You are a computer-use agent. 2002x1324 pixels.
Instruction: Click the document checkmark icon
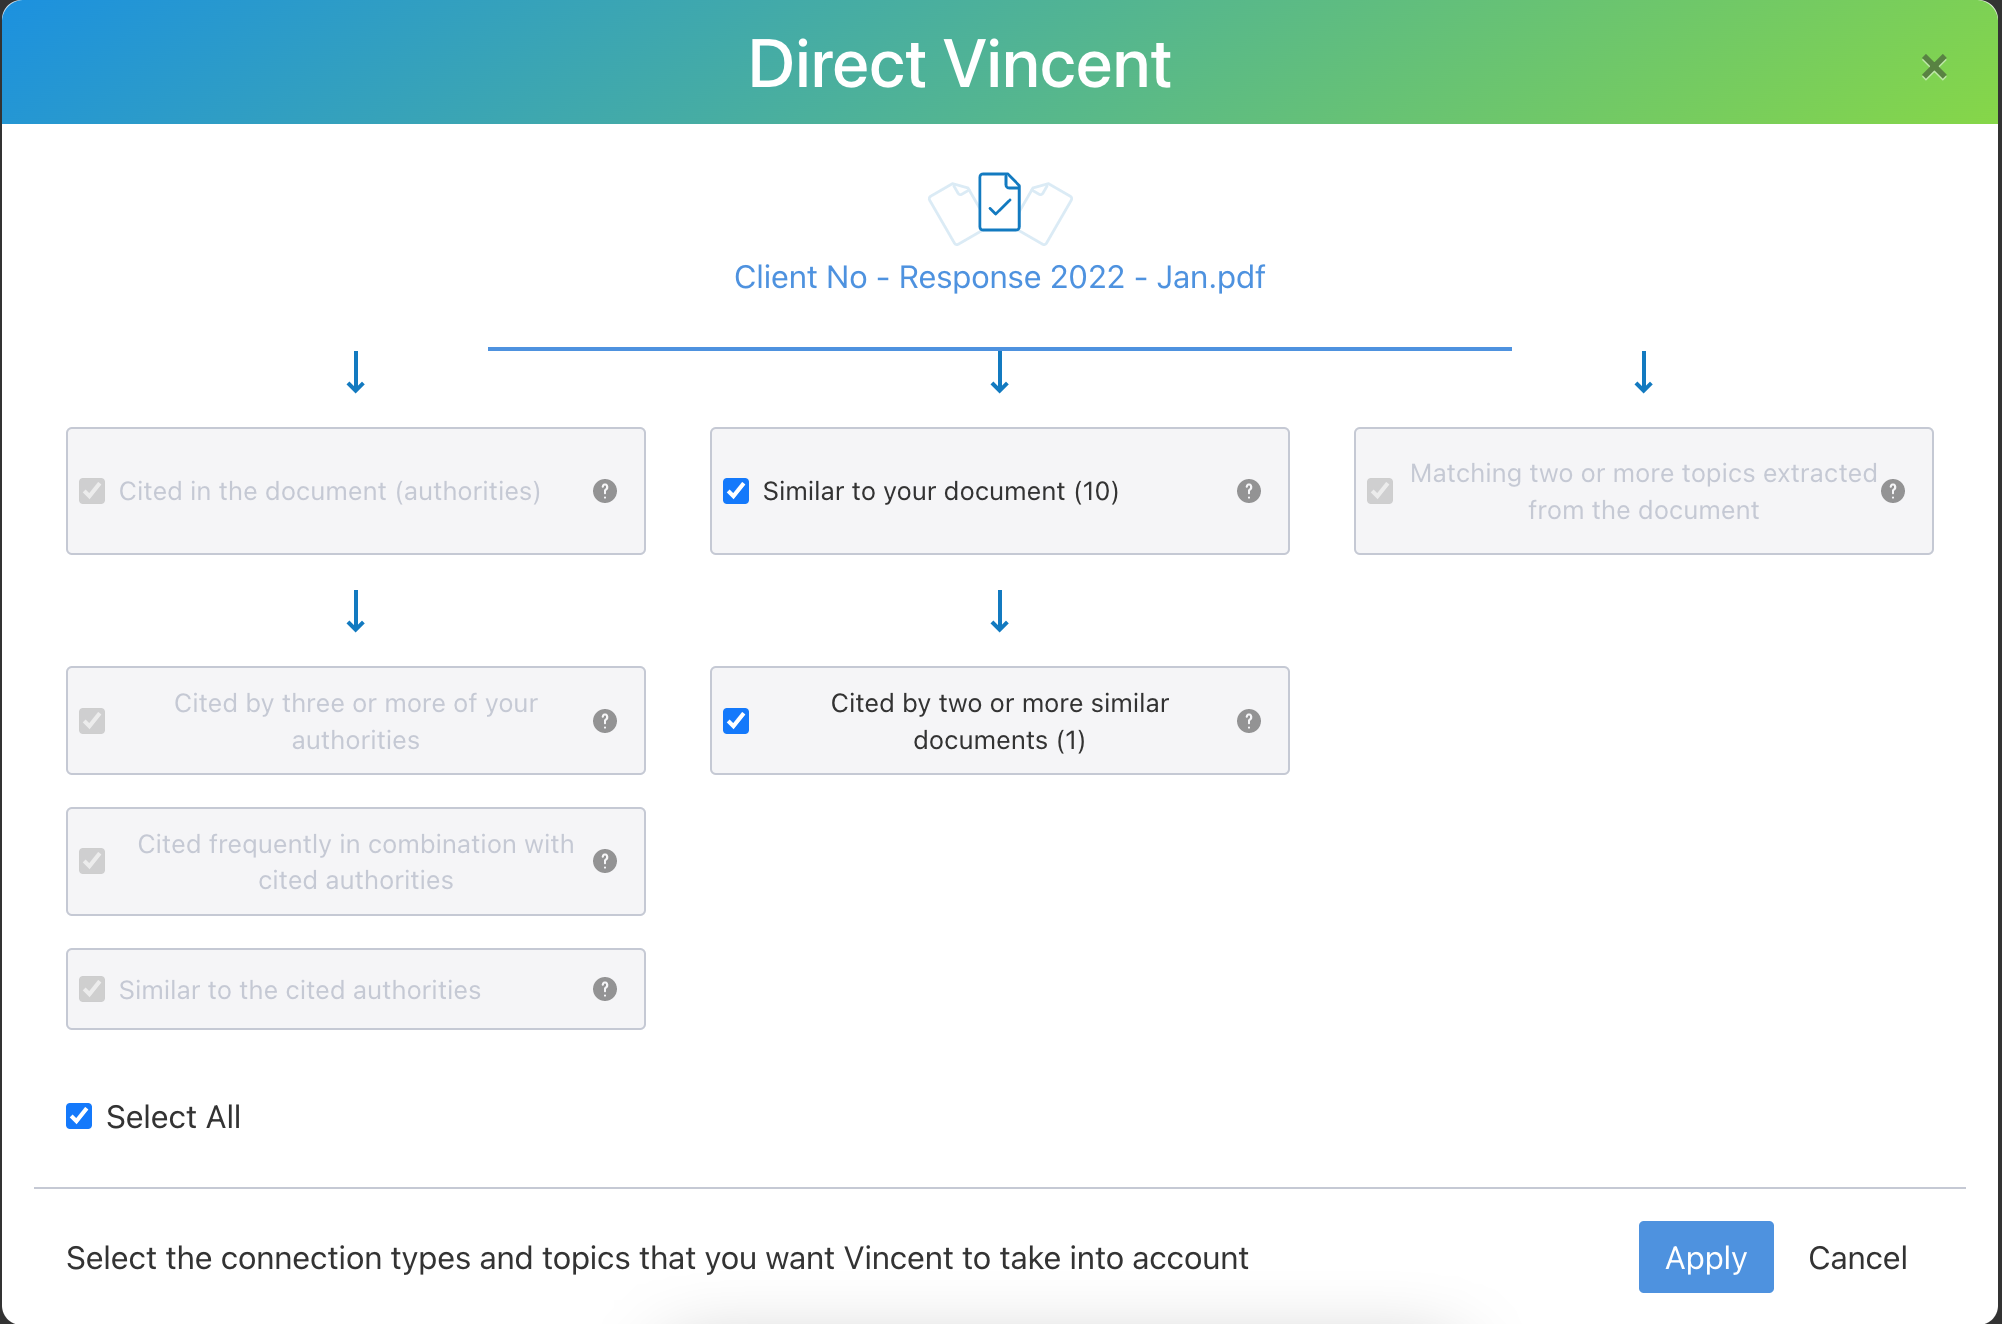point(1000,203)
